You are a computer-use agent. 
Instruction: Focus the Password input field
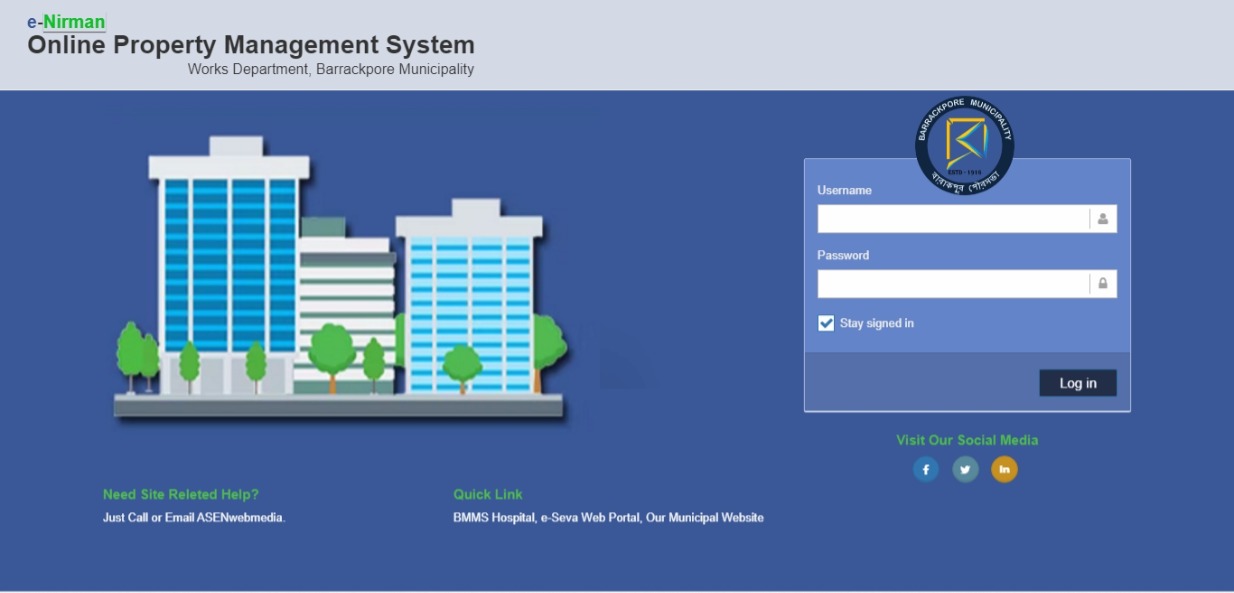[952, 284]
